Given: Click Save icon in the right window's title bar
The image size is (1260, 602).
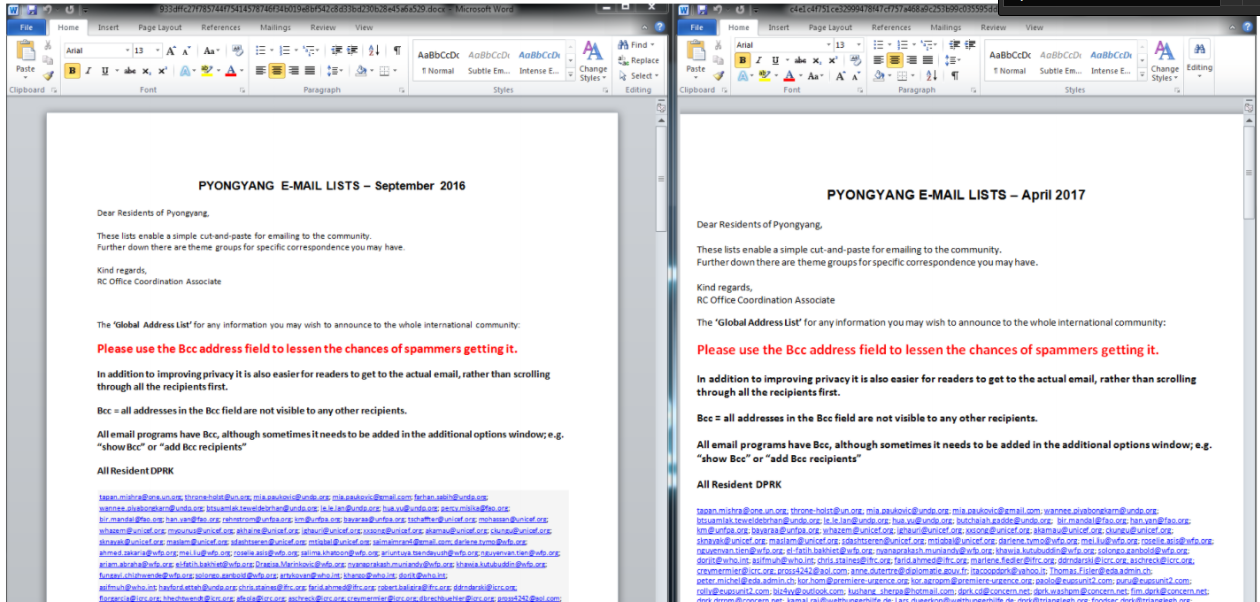Looking at the screenshot, I should [x=704, y=9].
